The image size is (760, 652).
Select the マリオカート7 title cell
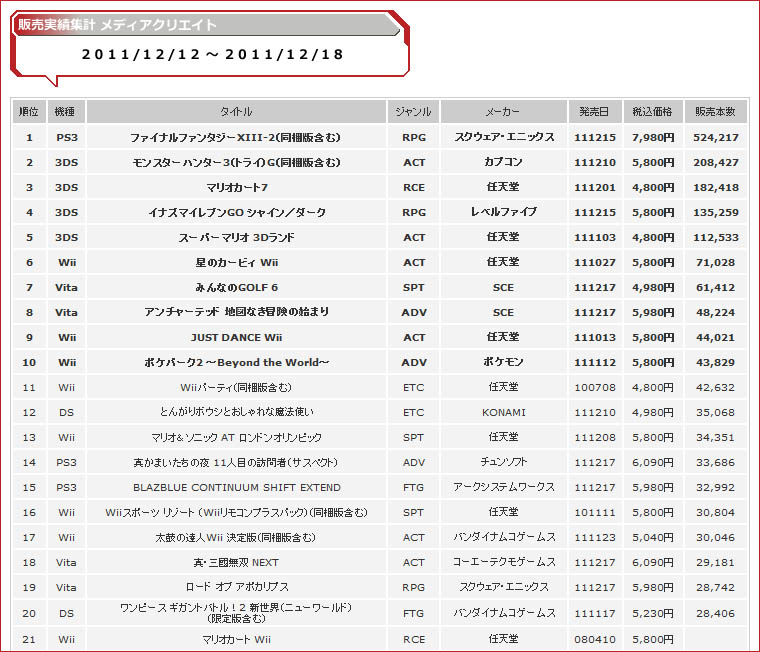pos(237,188)
